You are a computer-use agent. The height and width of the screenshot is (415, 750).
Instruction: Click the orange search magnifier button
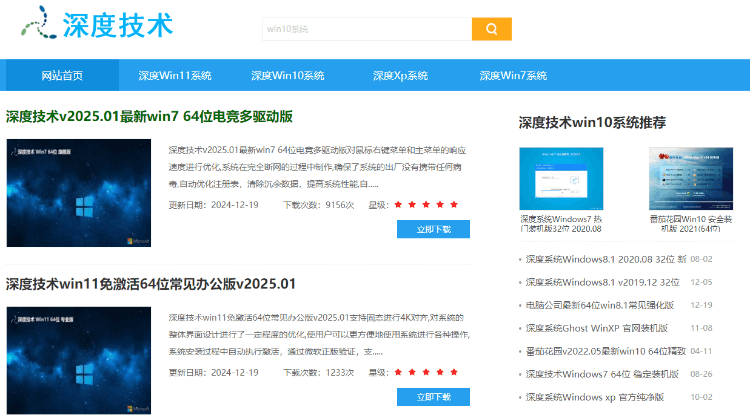click(x=492, y=29)
